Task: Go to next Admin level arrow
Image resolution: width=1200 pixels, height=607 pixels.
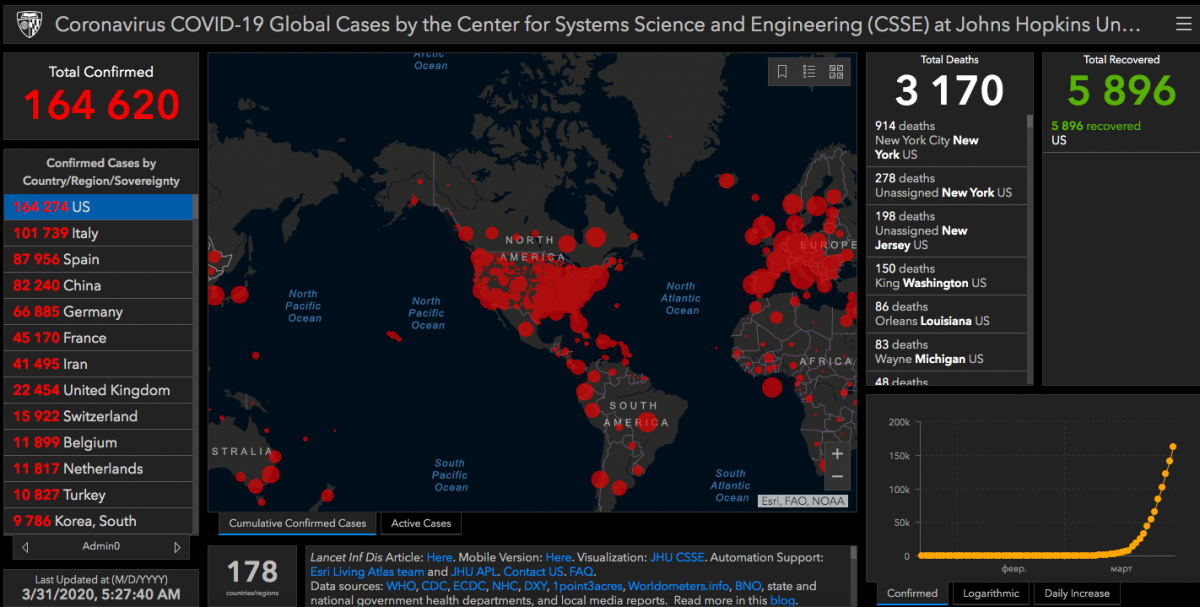Action: 177,547
